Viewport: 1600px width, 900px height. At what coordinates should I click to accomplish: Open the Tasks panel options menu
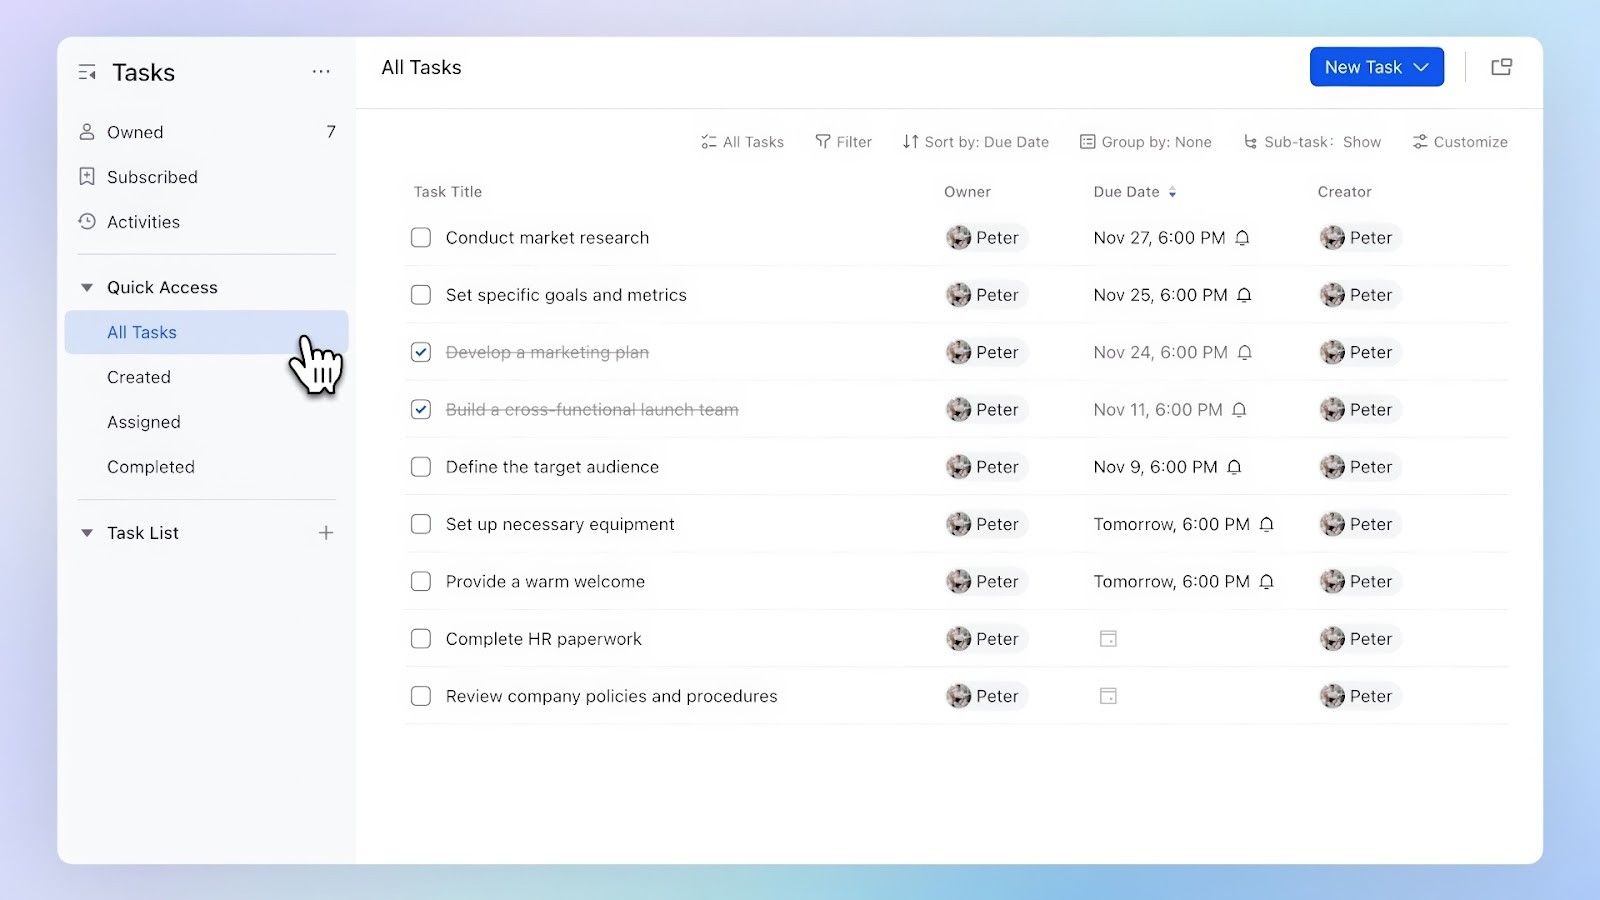321,71
